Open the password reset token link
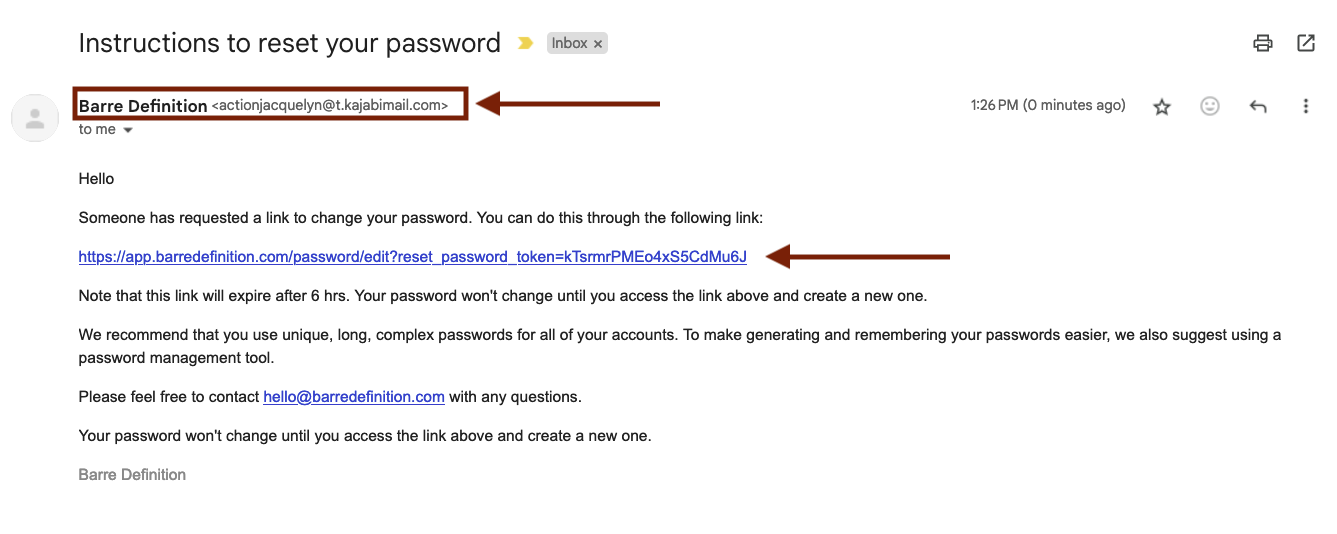 tap(412, 257)
